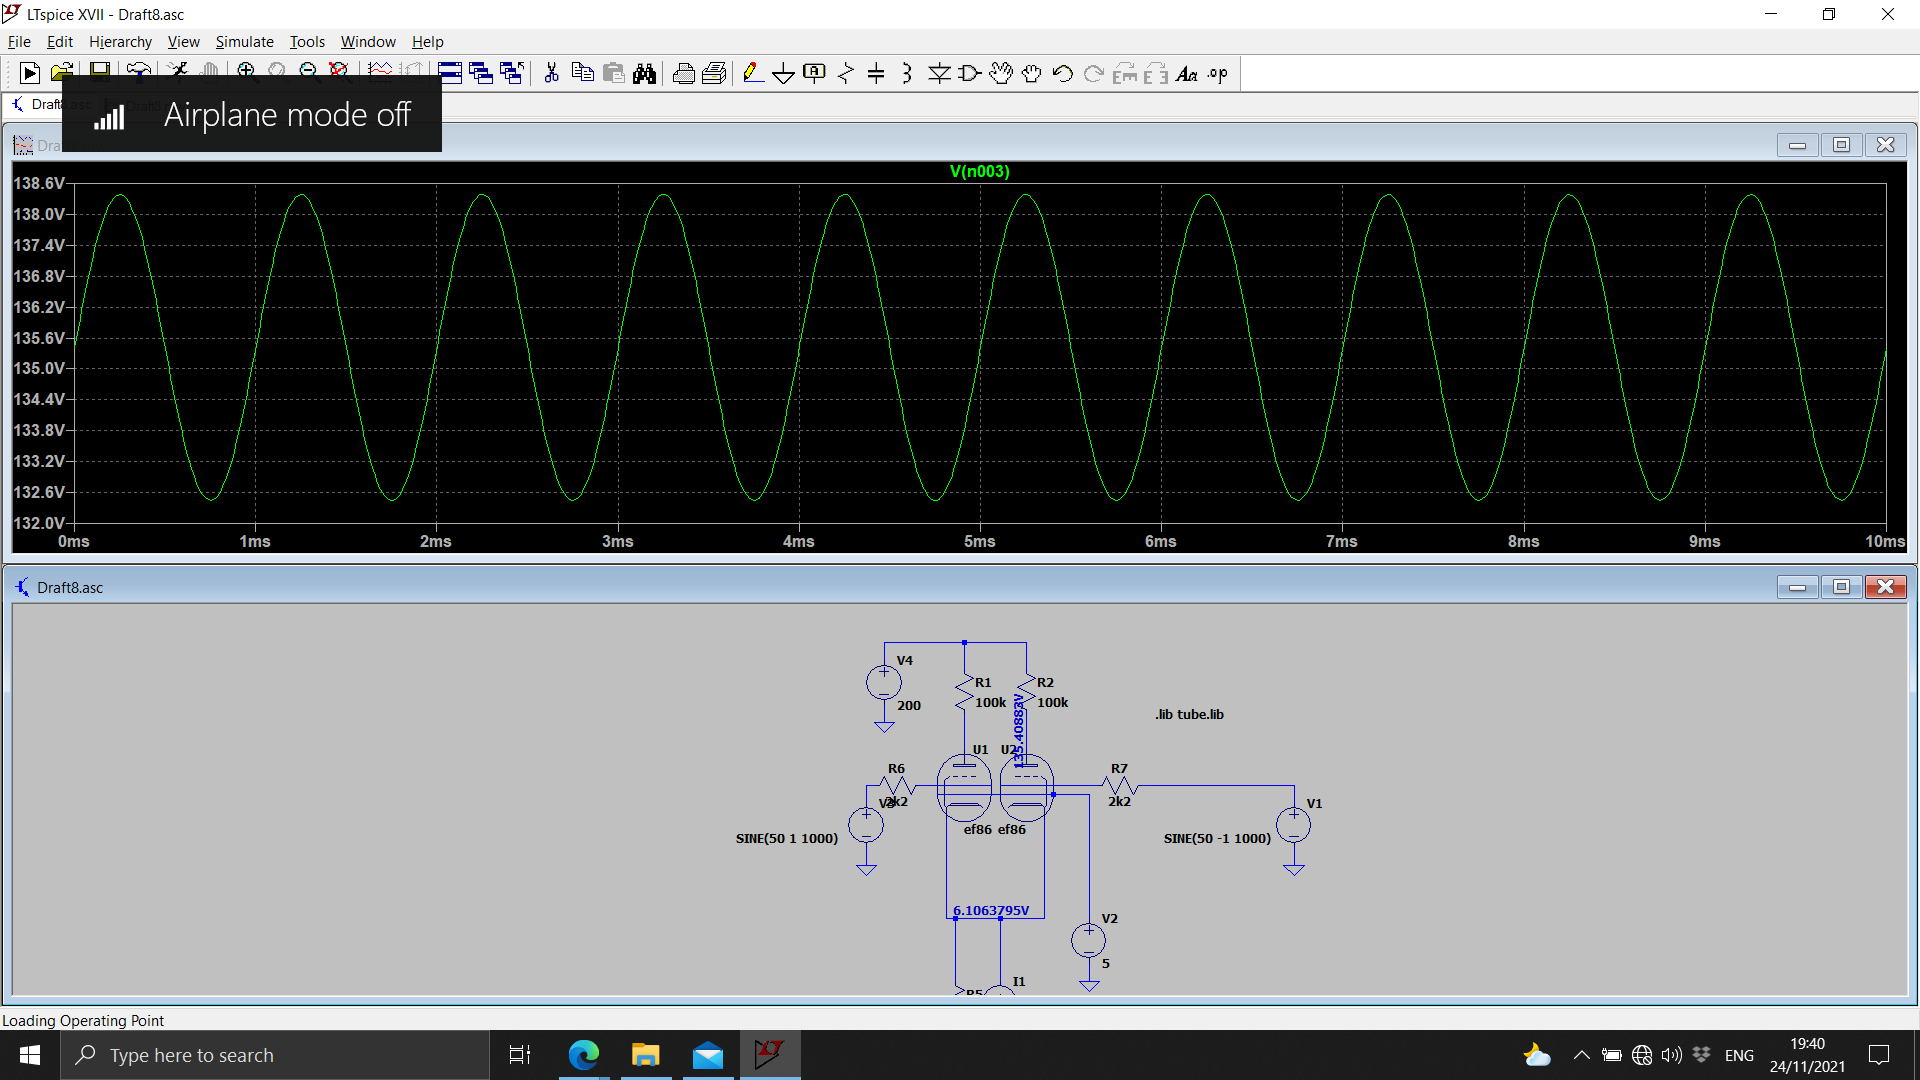Open the File menu
The width and height of the screenshot is (1920, 1080).
pyautogui.click(x=19, y=41)
